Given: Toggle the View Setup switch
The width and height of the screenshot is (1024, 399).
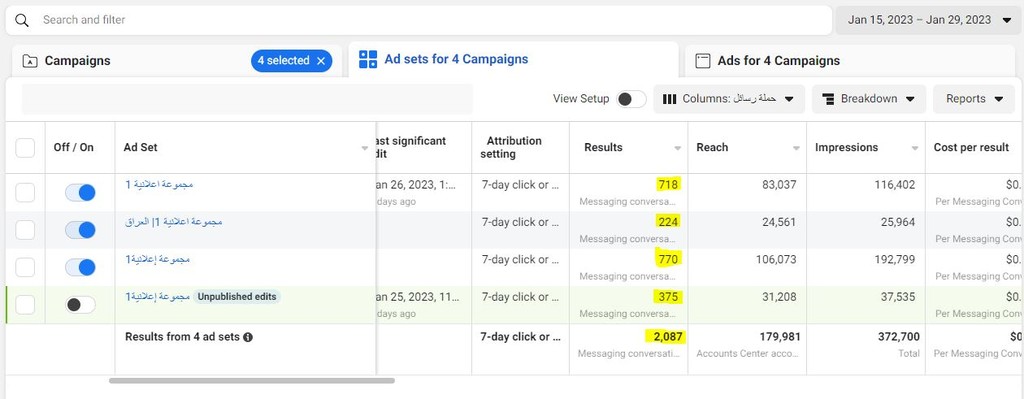Looking at the screenshot, I should 631,99.
